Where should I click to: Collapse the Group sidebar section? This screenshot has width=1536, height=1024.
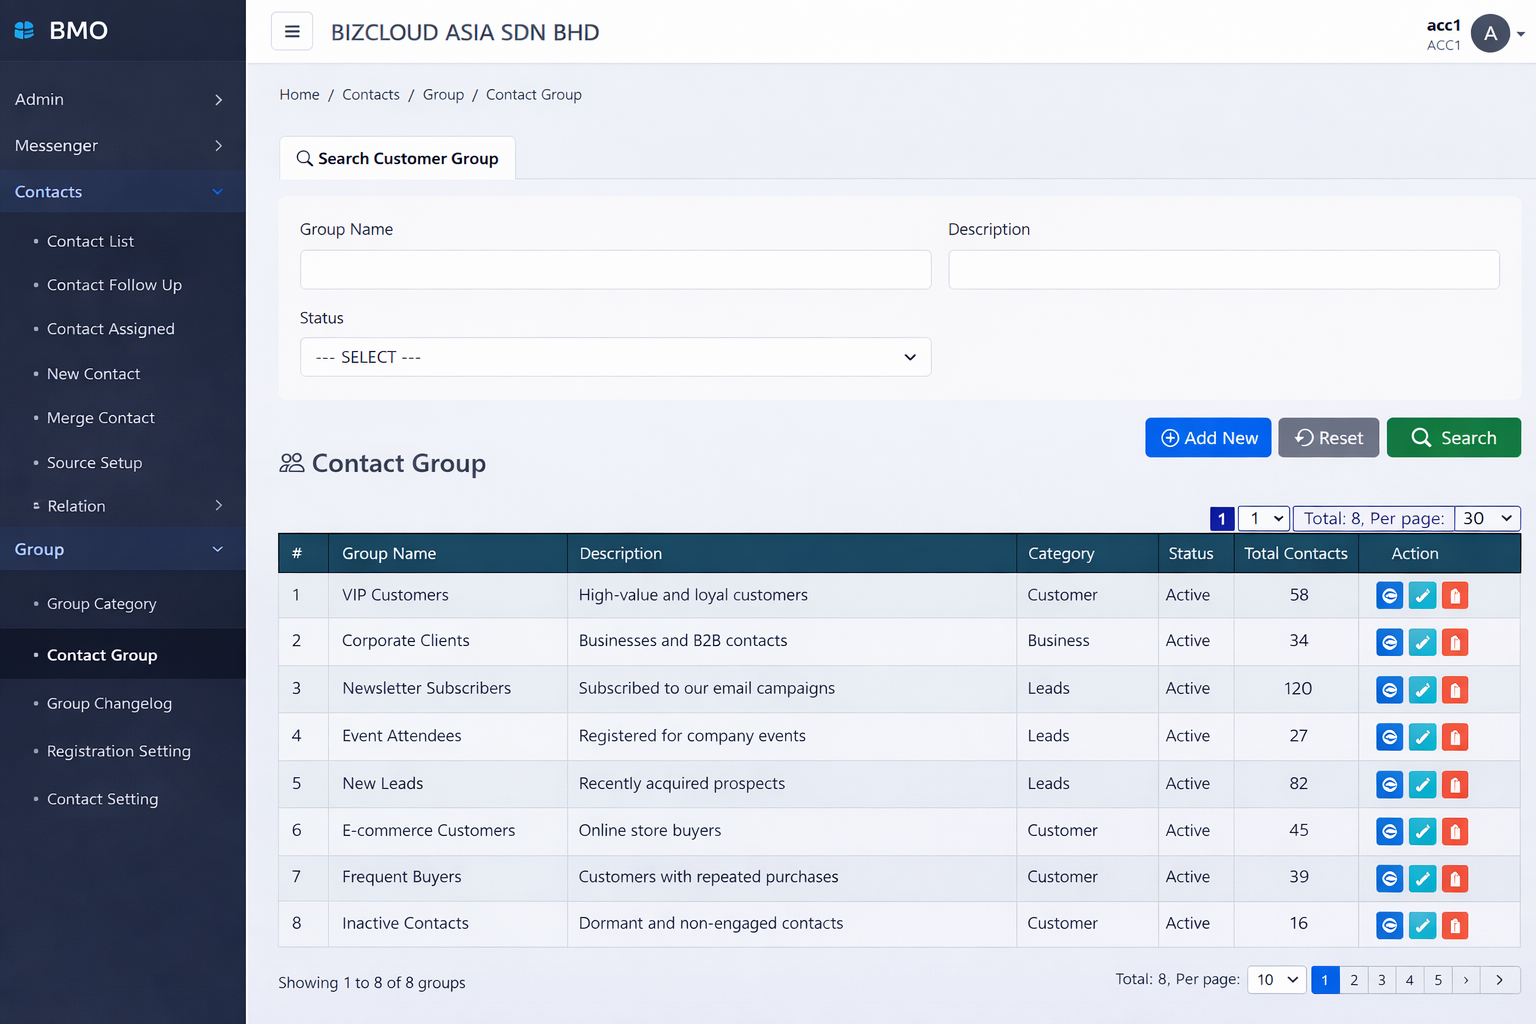pos(122,549)
